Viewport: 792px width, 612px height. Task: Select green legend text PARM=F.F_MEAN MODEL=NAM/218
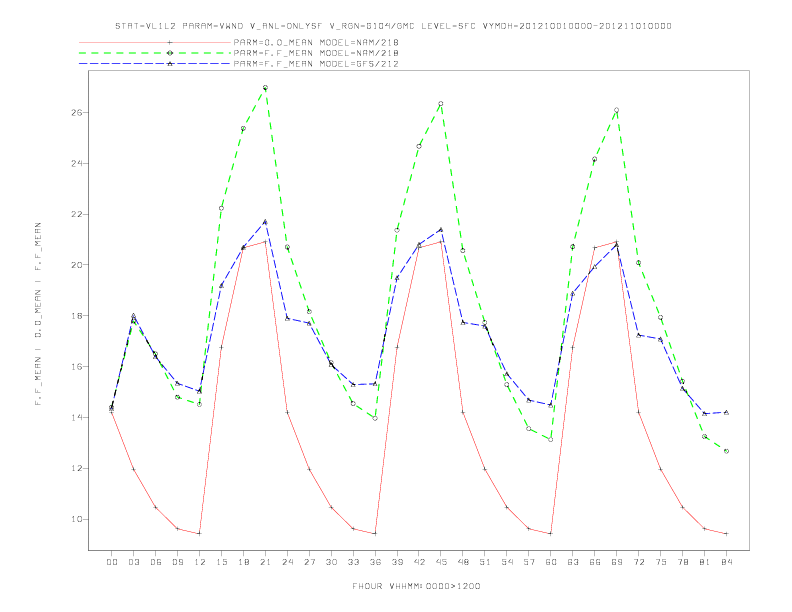click(316, 53)
